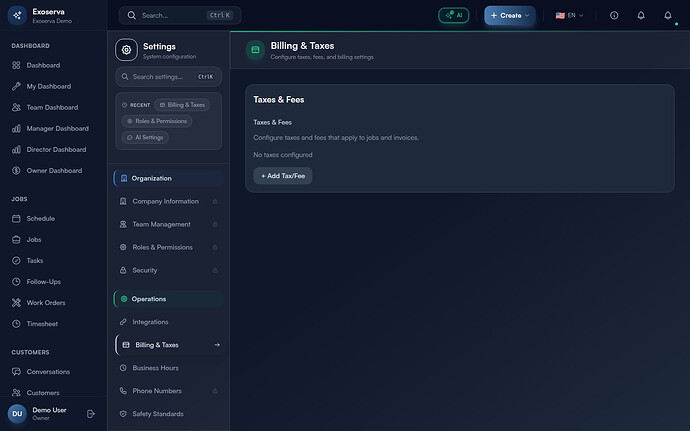Click lock icon beside Phone Numbers
This screenshot has height=431, width=690.
(215, 390)
